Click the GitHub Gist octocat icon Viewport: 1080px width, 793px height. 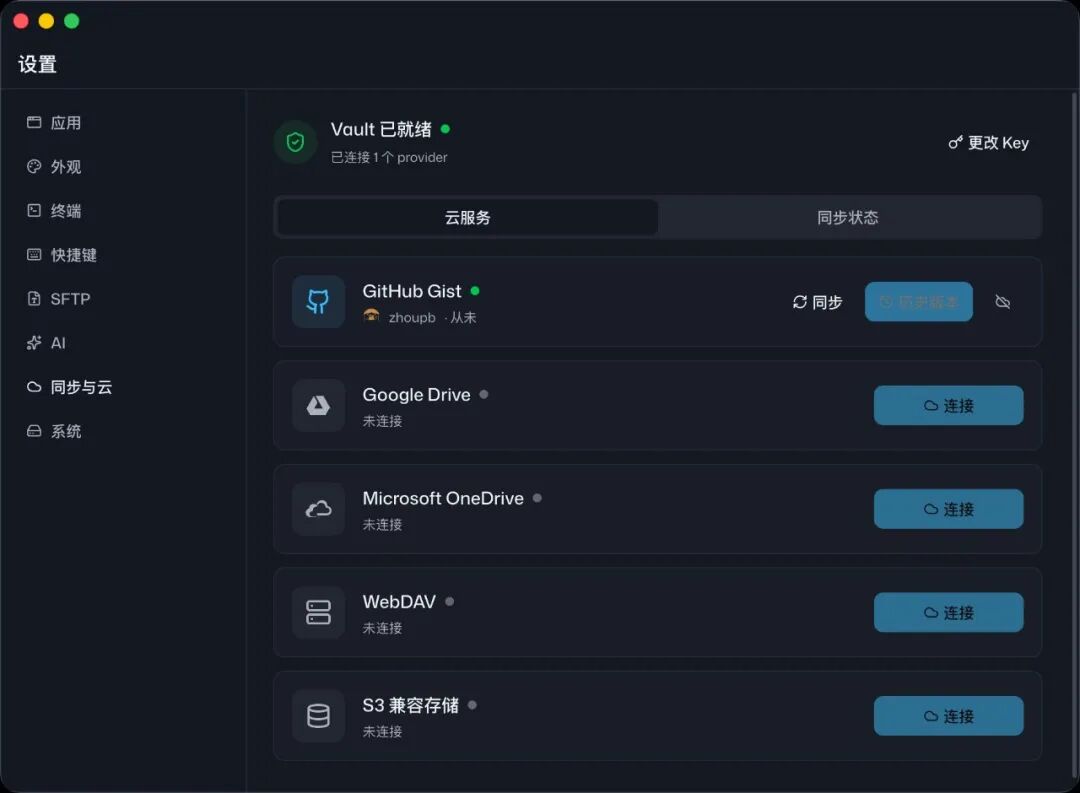(x=318, y=302)
